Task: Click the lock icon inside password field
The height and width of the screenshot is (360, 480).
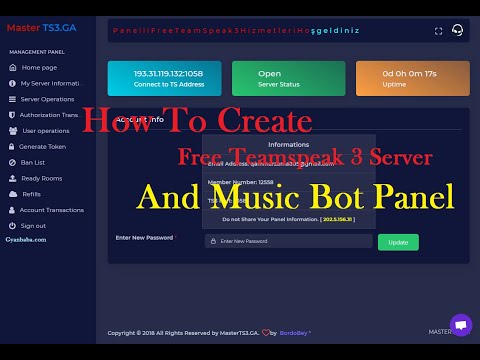Action: (x=213, y=241)
